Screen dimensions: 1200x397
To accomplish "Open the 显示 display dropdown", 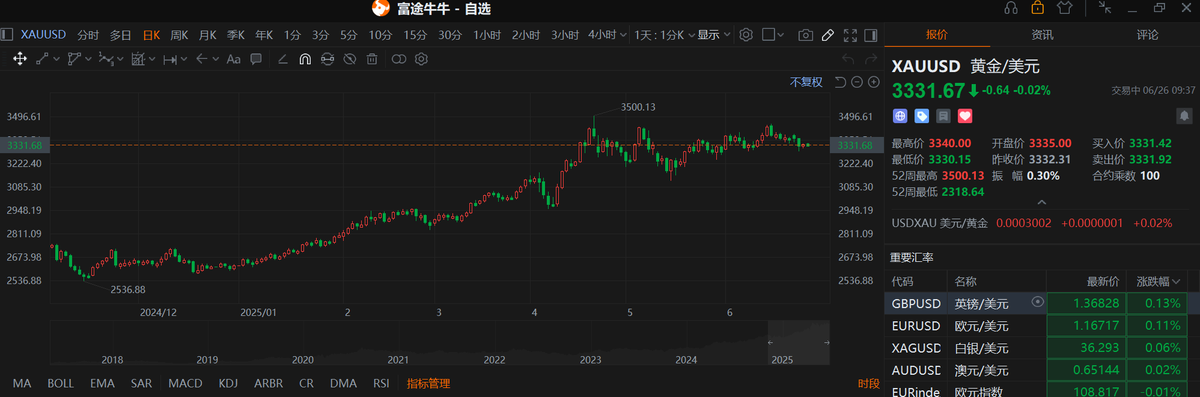I will pyautogui.click(x=714, y=35).
